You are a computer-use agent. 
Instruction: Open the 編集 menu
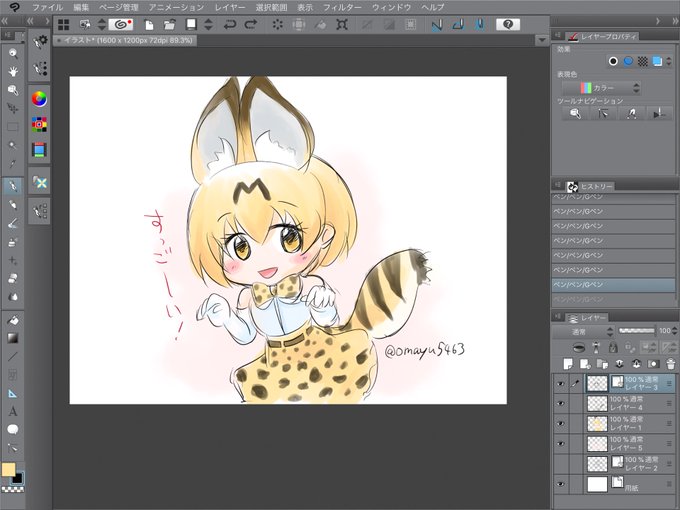(x=81, y=7)
